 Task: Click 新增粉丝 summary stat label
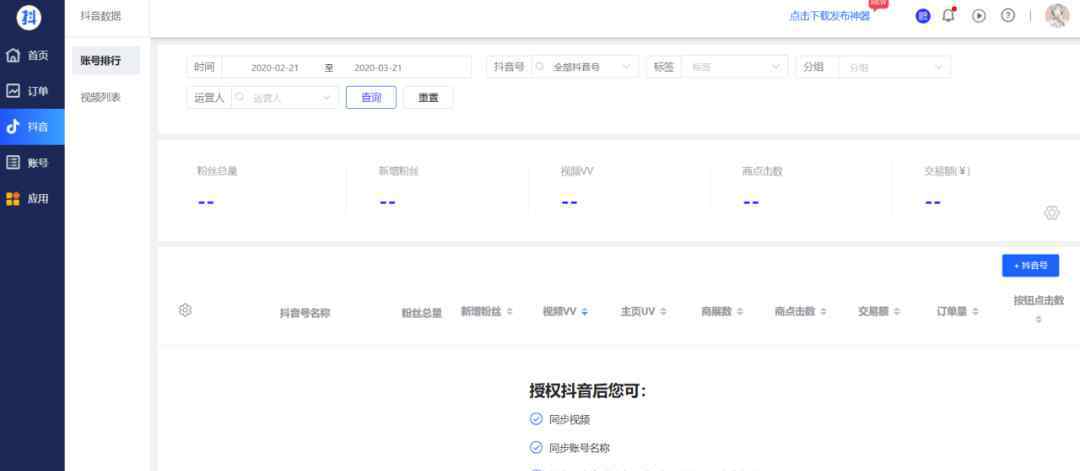pos(398,171)
